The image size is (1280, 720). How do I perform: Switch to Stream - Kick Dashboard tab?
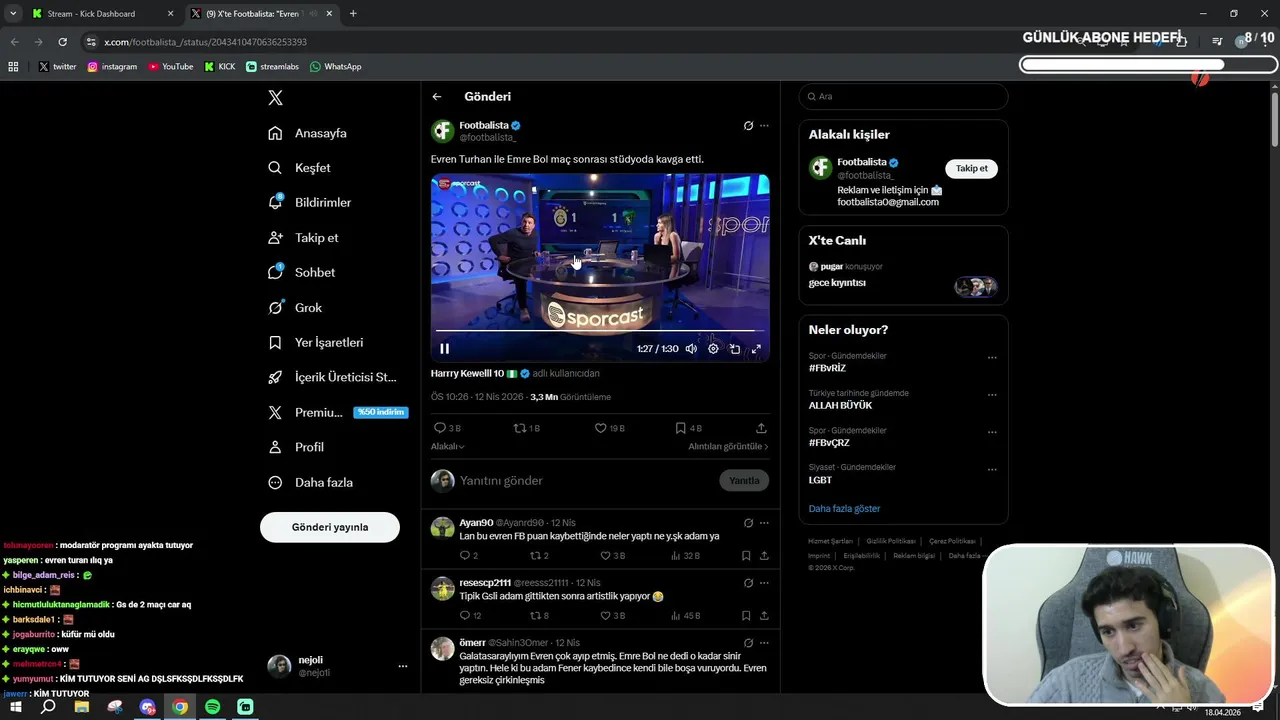[103, 14]
